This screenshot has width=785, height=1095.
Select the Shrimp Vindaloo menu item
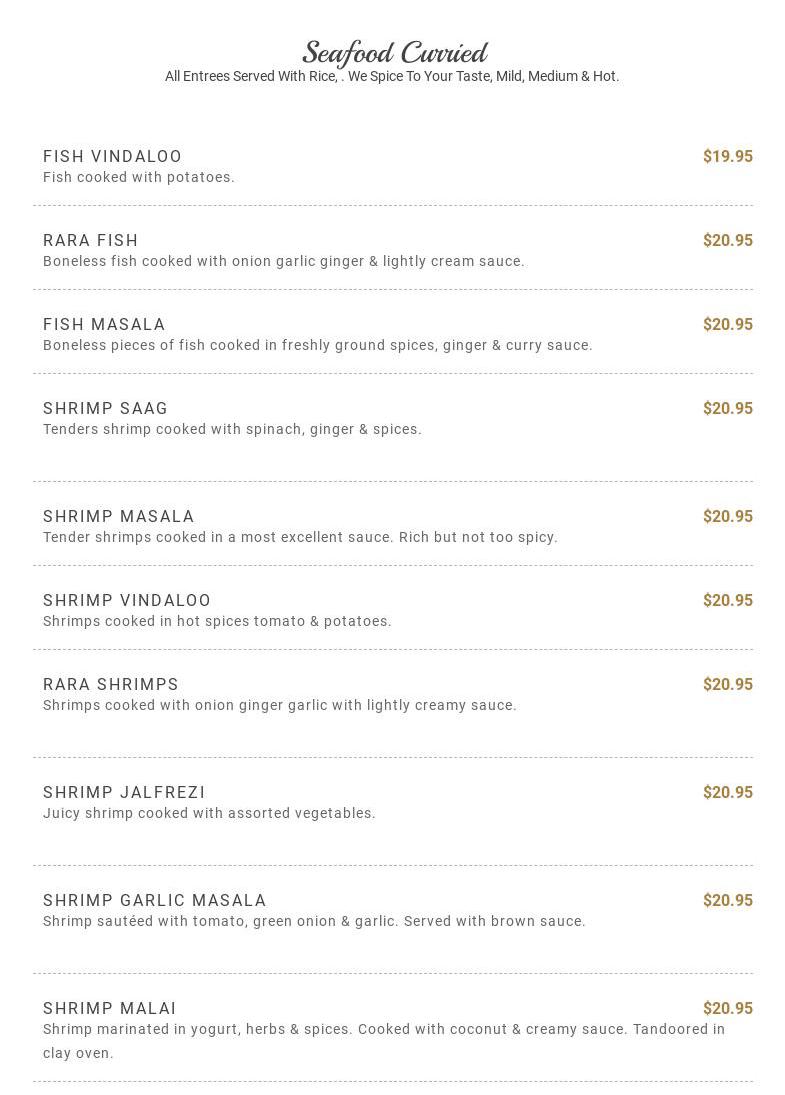click(127, 601)
